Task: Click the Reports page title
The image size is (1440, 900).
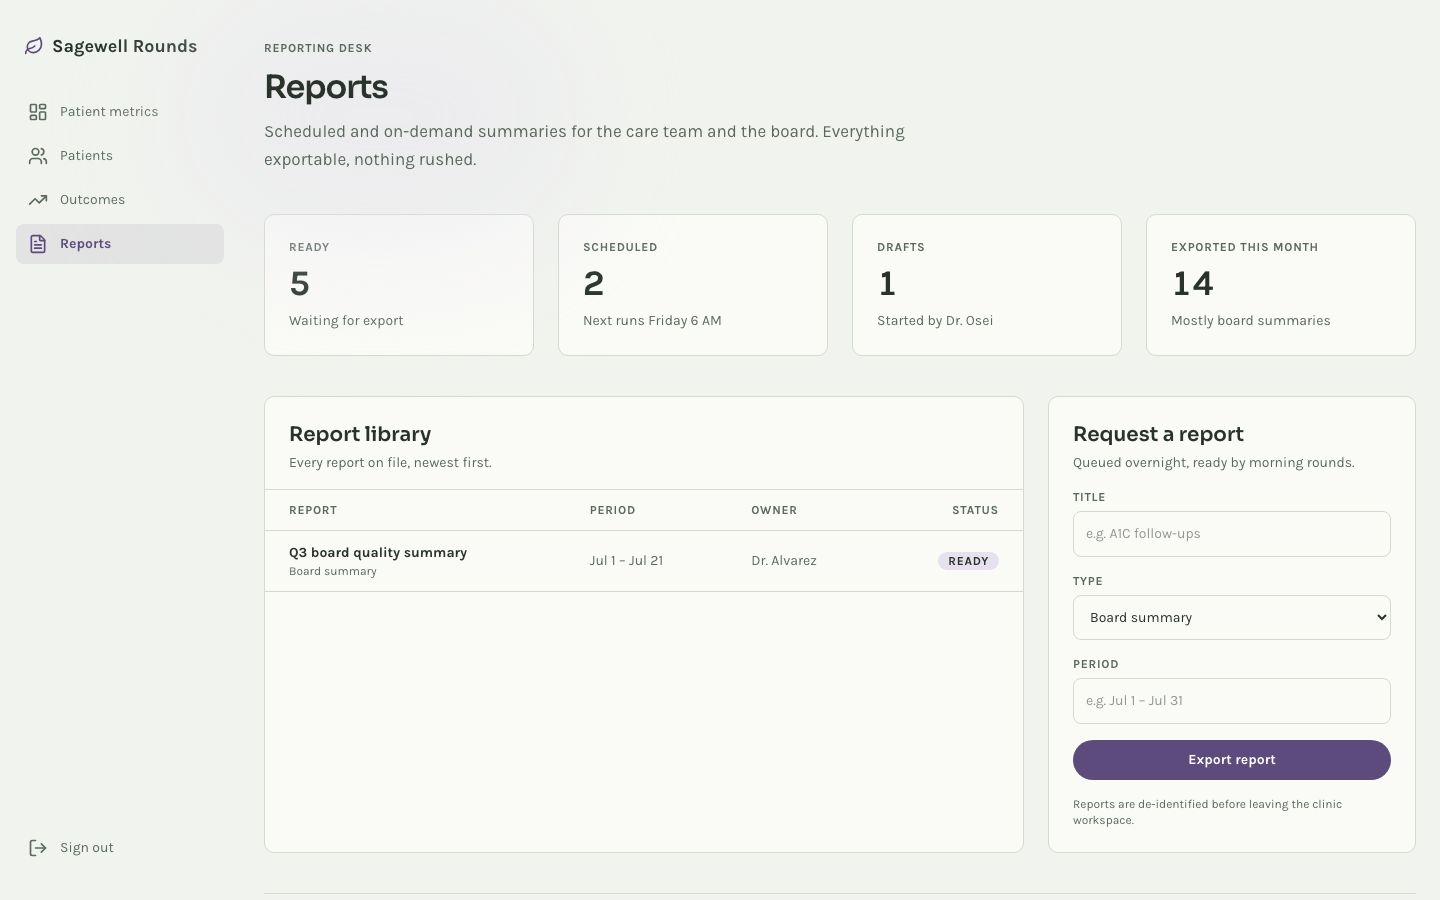Action: tap(326, 87)
